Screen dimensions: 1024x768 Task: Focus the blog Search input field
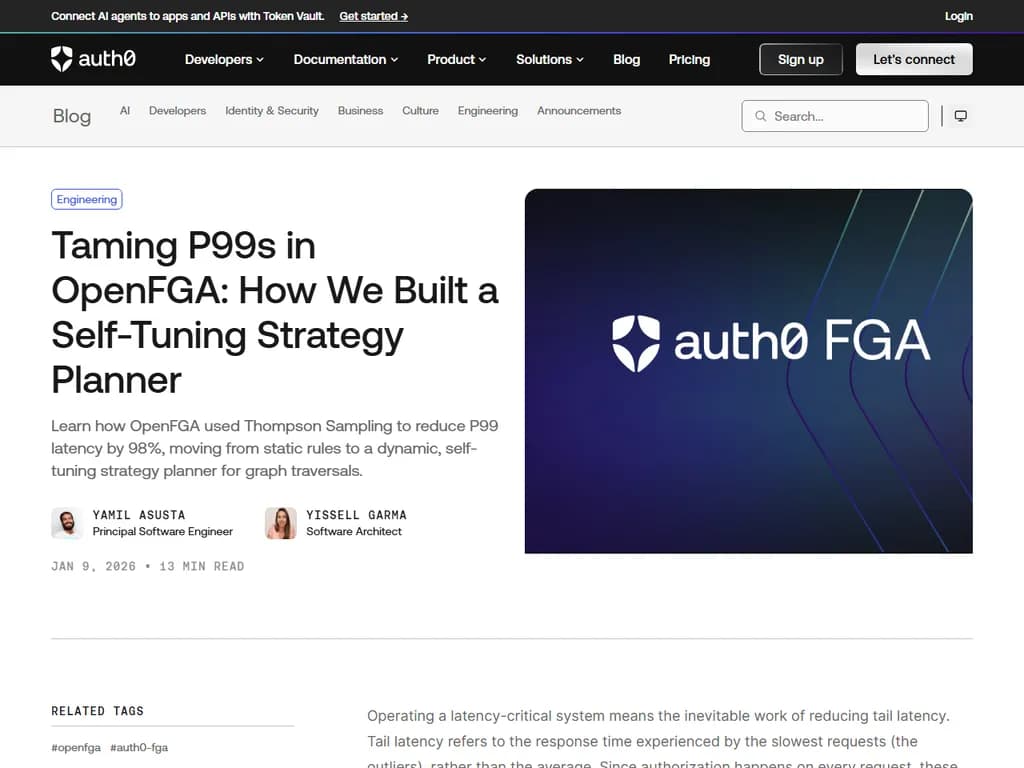click(x=845, y=116)
